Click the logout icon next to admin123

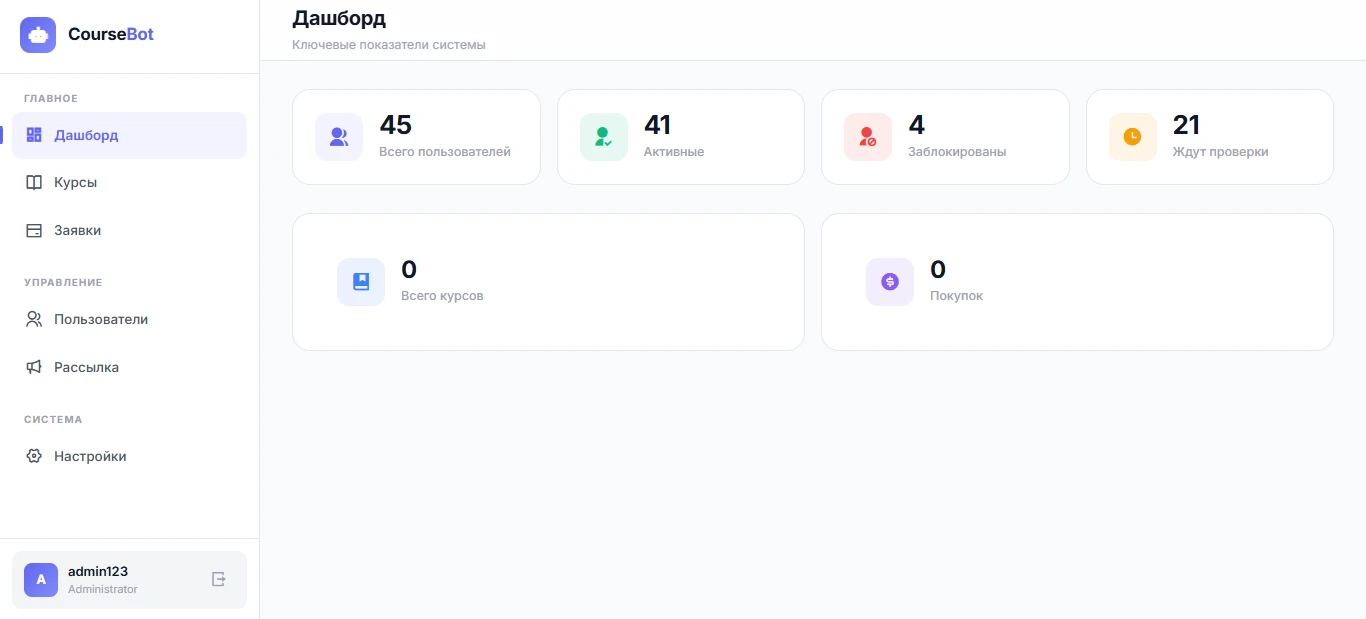pos(219,579)
